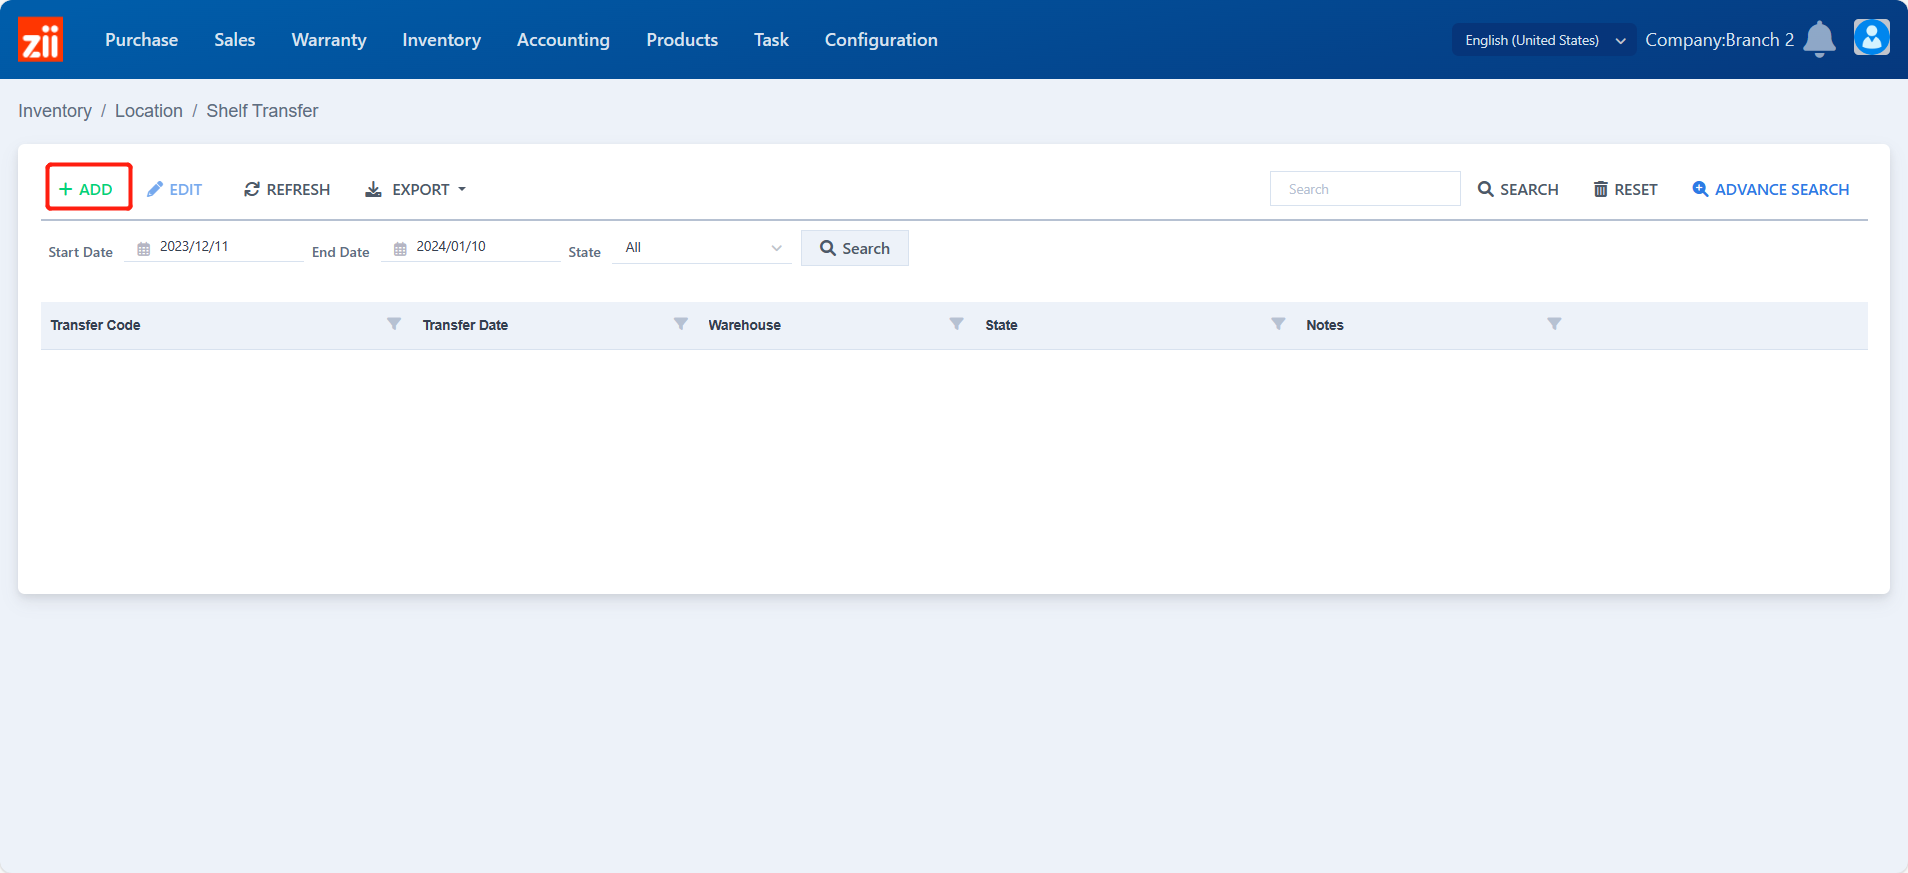Screen dimensions: 1908x873
Task: Open the Sales menu
Action: coord(235,40)
